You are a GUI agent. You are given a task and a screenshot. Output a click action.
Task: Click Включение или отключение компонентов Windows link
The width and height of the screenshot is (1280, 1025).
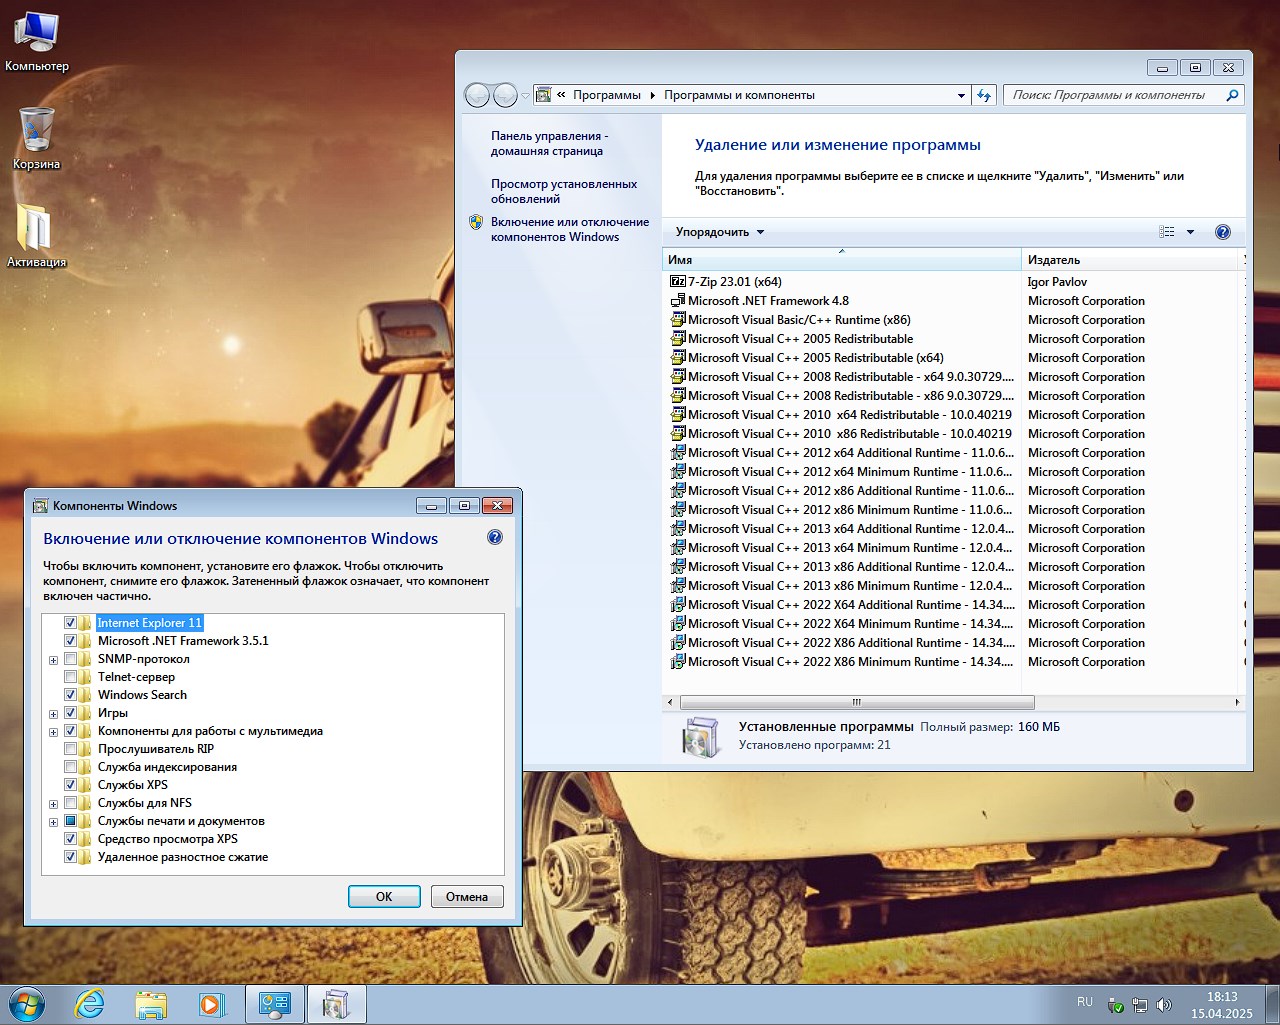point(570,229)
